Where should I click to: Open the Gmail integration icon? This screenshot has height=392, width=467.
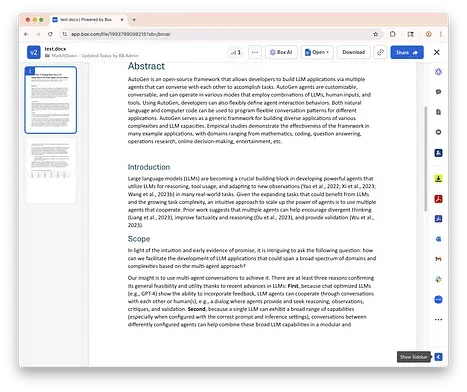[438, 259]
